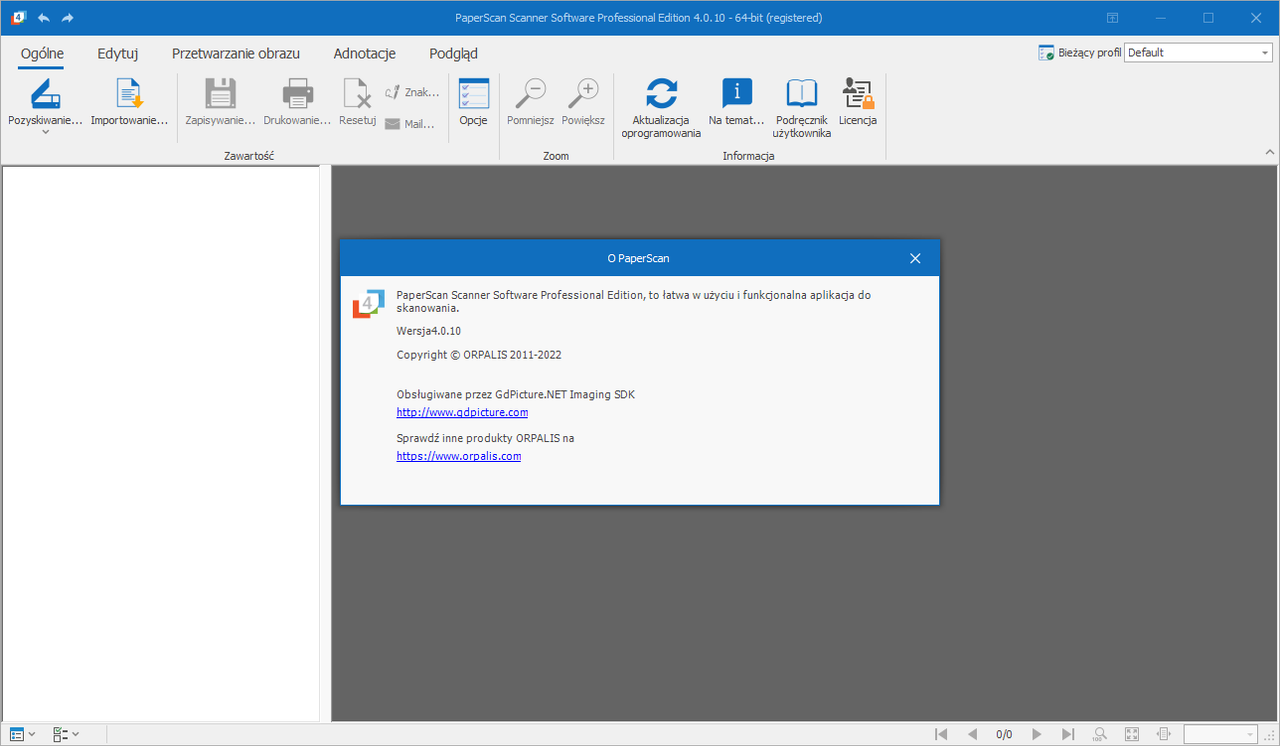Open the Licencja lock icon

[858, 93]
